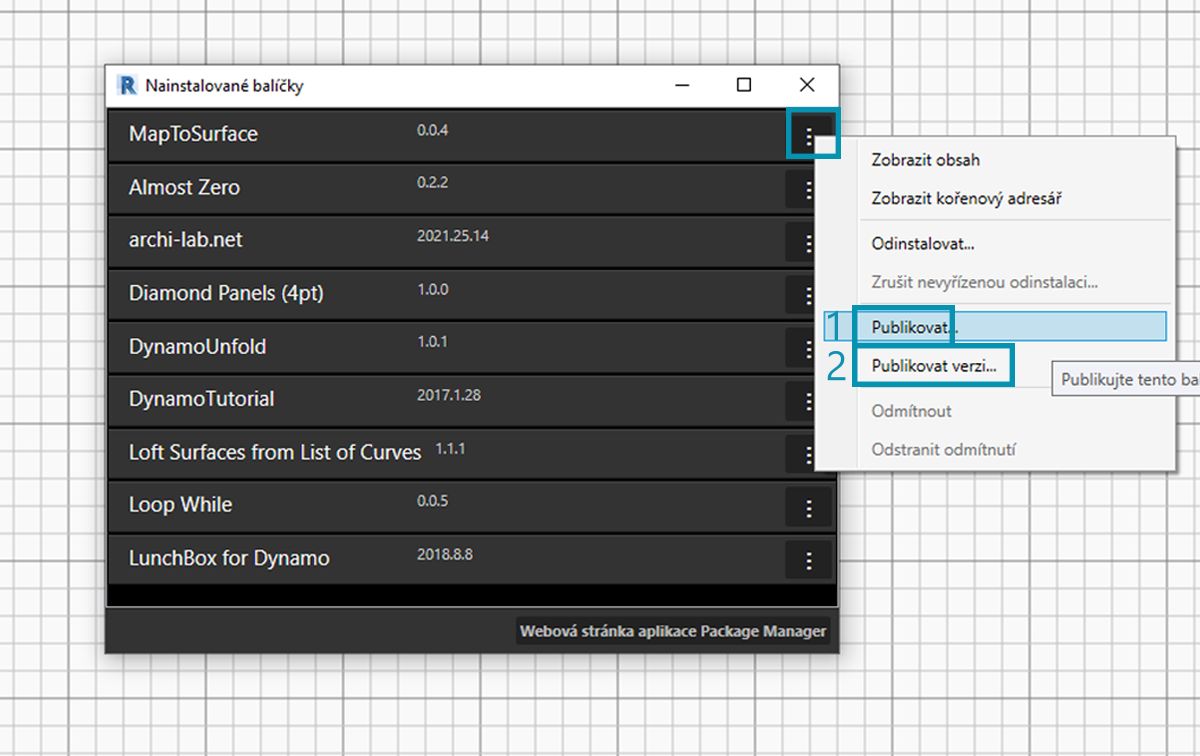Select the Loop While package name

coord(180,505)
